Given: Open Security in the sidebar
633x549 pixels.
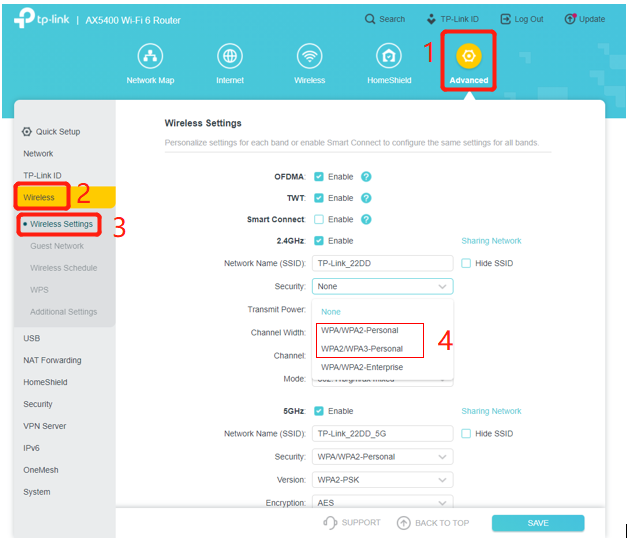Looking at the screenshot, I should point(38,404).
